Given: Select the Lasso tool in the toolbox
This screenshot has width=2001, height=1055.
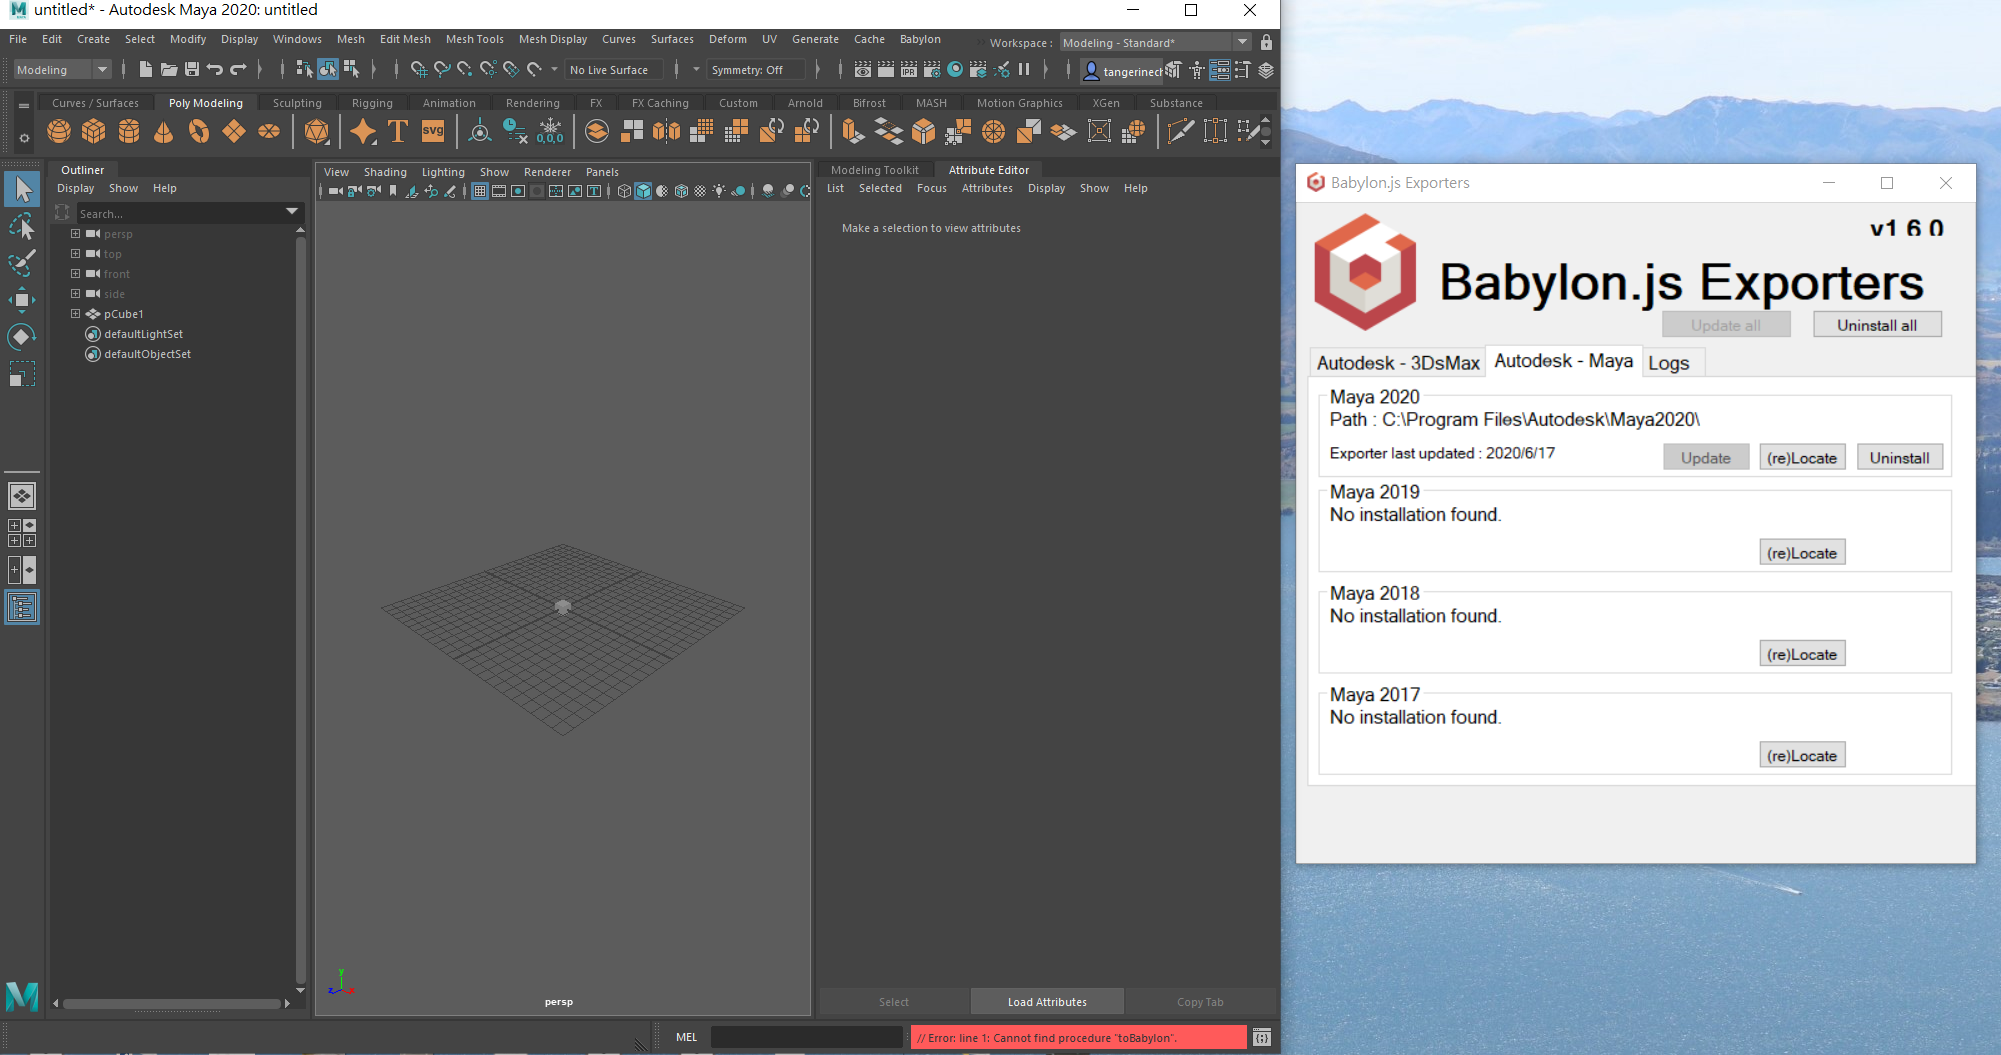Looking at the screenshot, I should [22, 227].
